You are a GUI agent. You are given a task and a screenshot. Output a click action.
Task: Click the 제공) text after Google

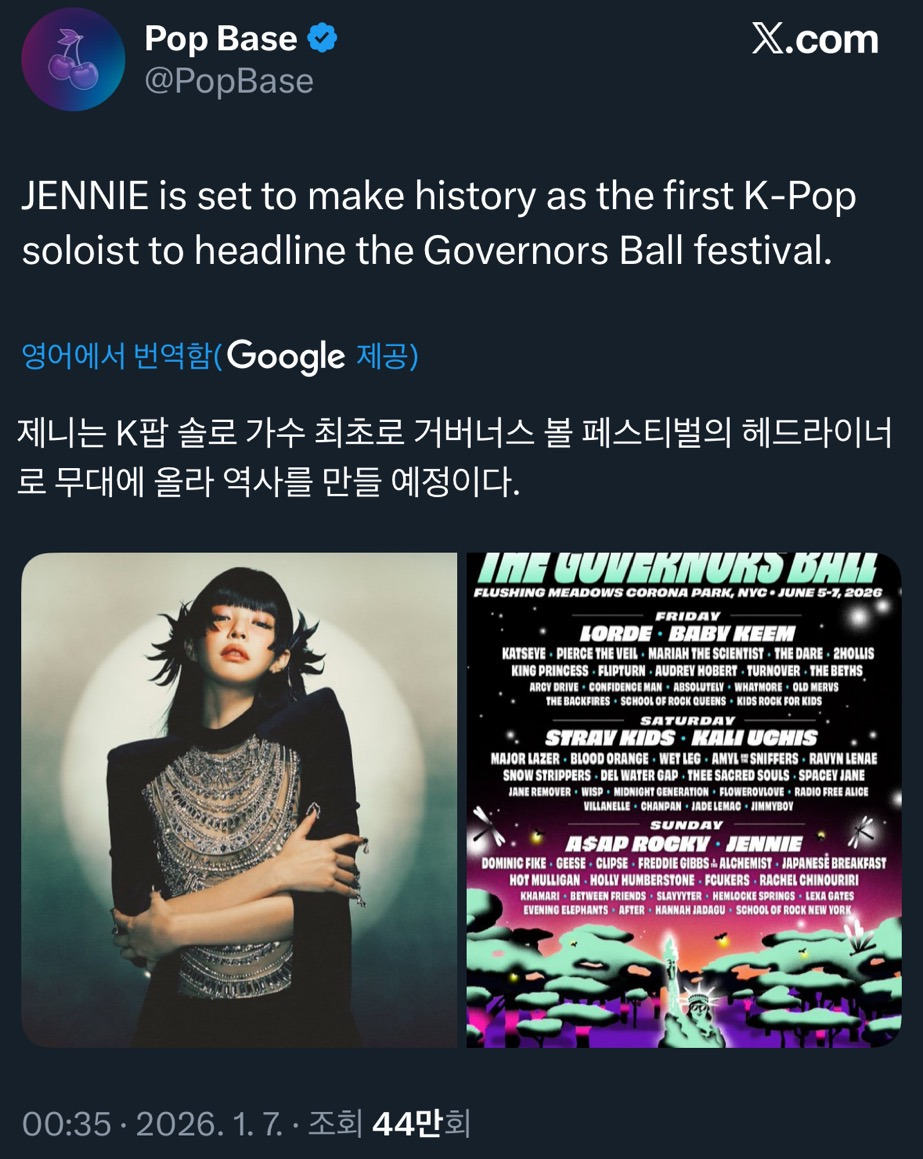click(x=387, y=357)
